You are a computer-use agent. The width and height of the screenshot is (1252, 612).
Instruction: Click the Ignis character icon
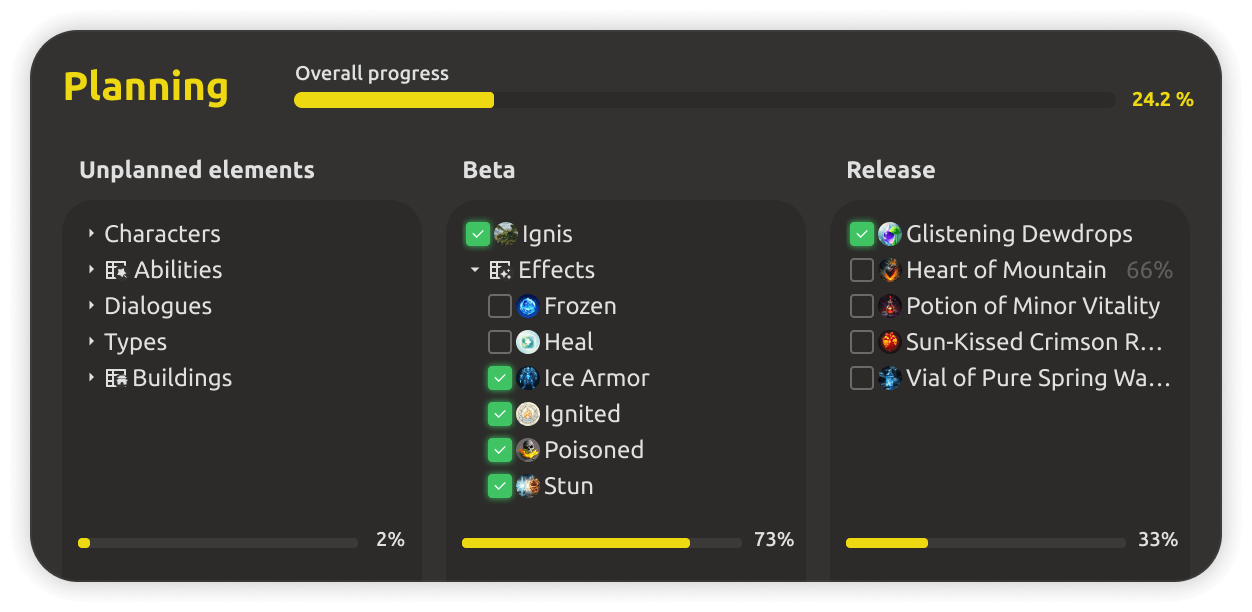pyautogui.click(x=506, y=234)
